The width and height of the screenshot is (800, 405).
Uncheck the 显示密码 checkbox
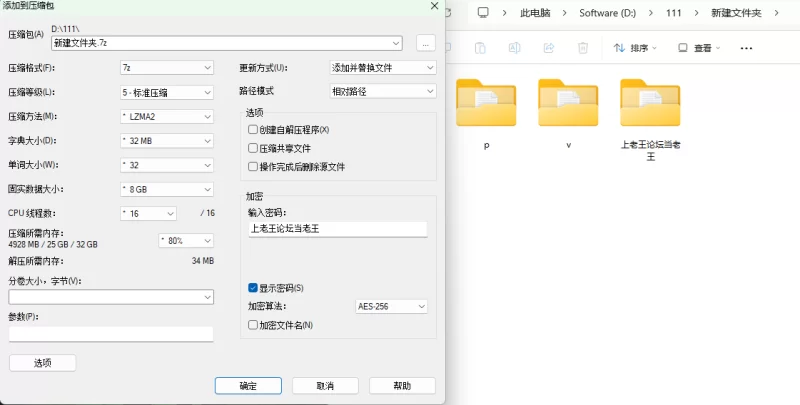pyautogui.click(x=253, y=288)
